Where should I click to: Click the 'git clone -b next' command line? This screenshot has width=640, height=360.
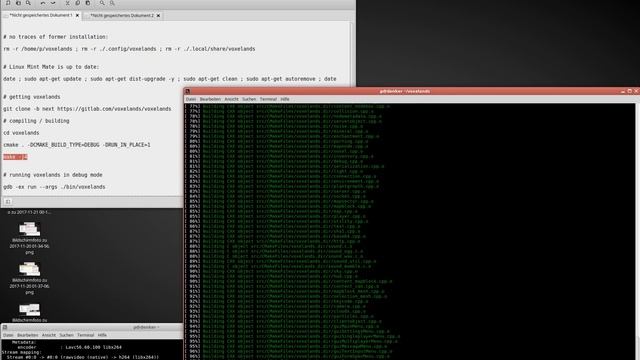click(x=87, y=109)
